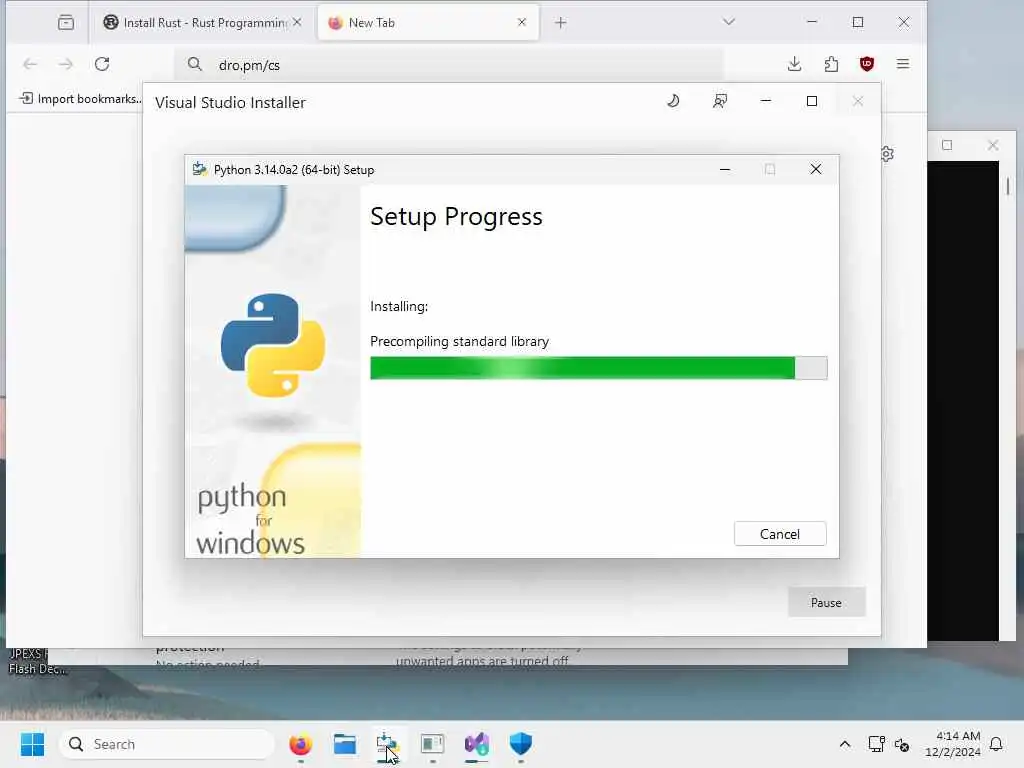Click the address bar search magnifier icon
Screen dimensions: 1024x768
pos(195,64)
